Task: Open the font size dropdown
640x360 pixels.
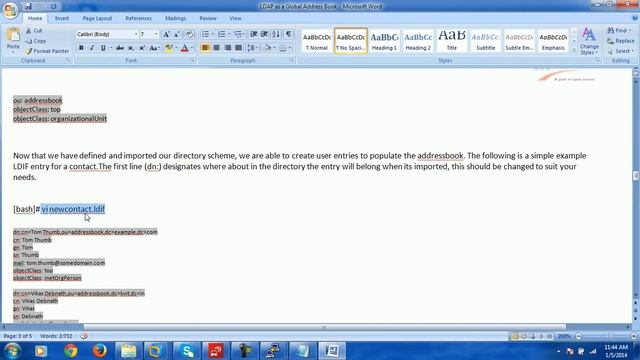Action: 156,34
